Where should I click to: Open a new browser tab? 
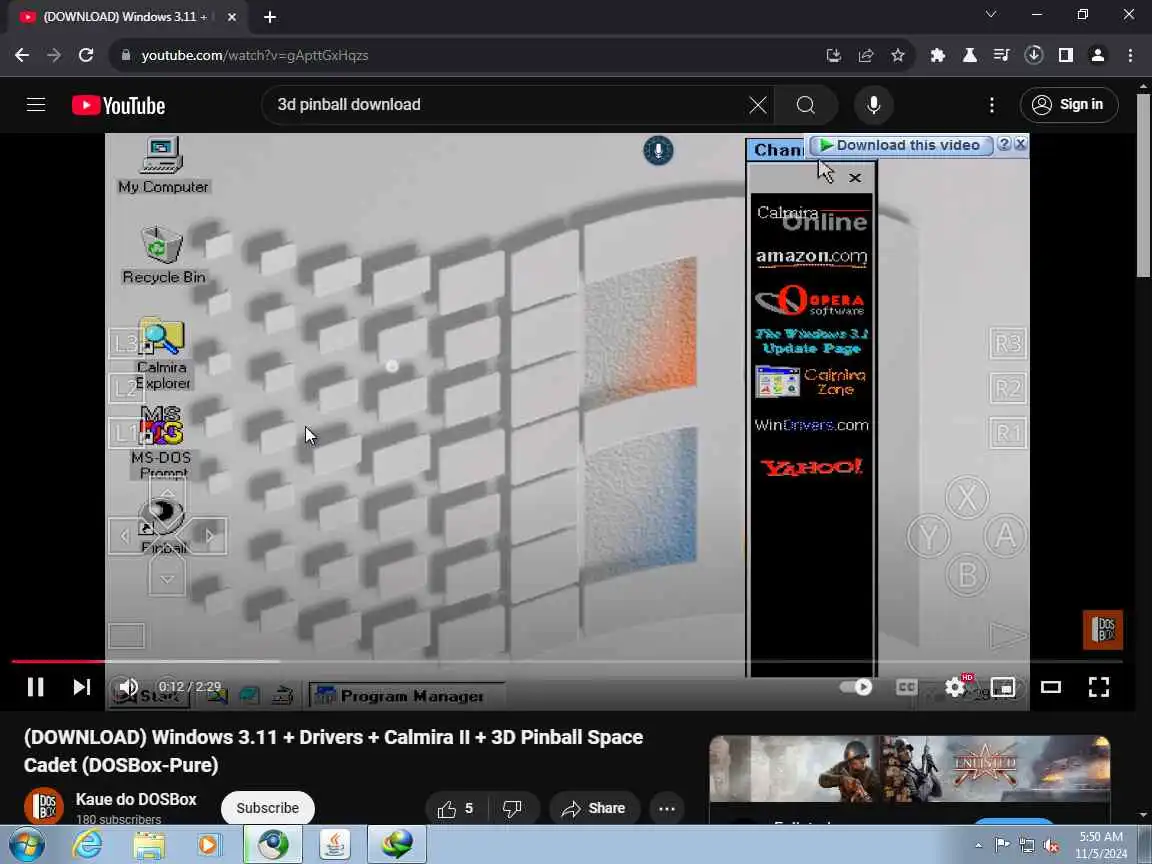(x=270, y=17)
